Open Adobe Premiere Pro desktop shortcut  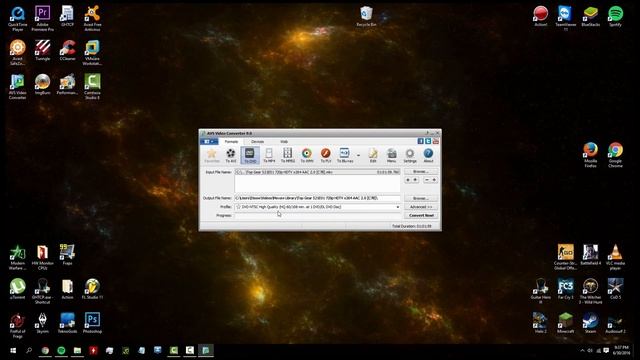42,18
